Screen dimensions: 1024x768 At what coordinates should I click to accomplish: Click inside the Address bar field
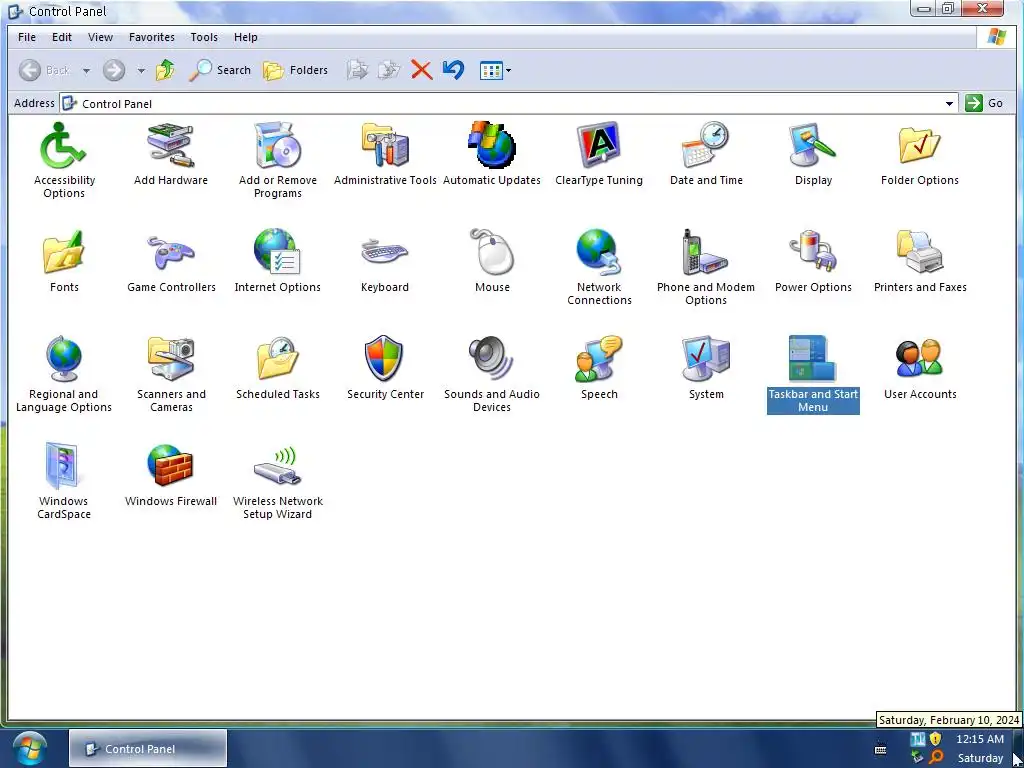tap(509, 103)
